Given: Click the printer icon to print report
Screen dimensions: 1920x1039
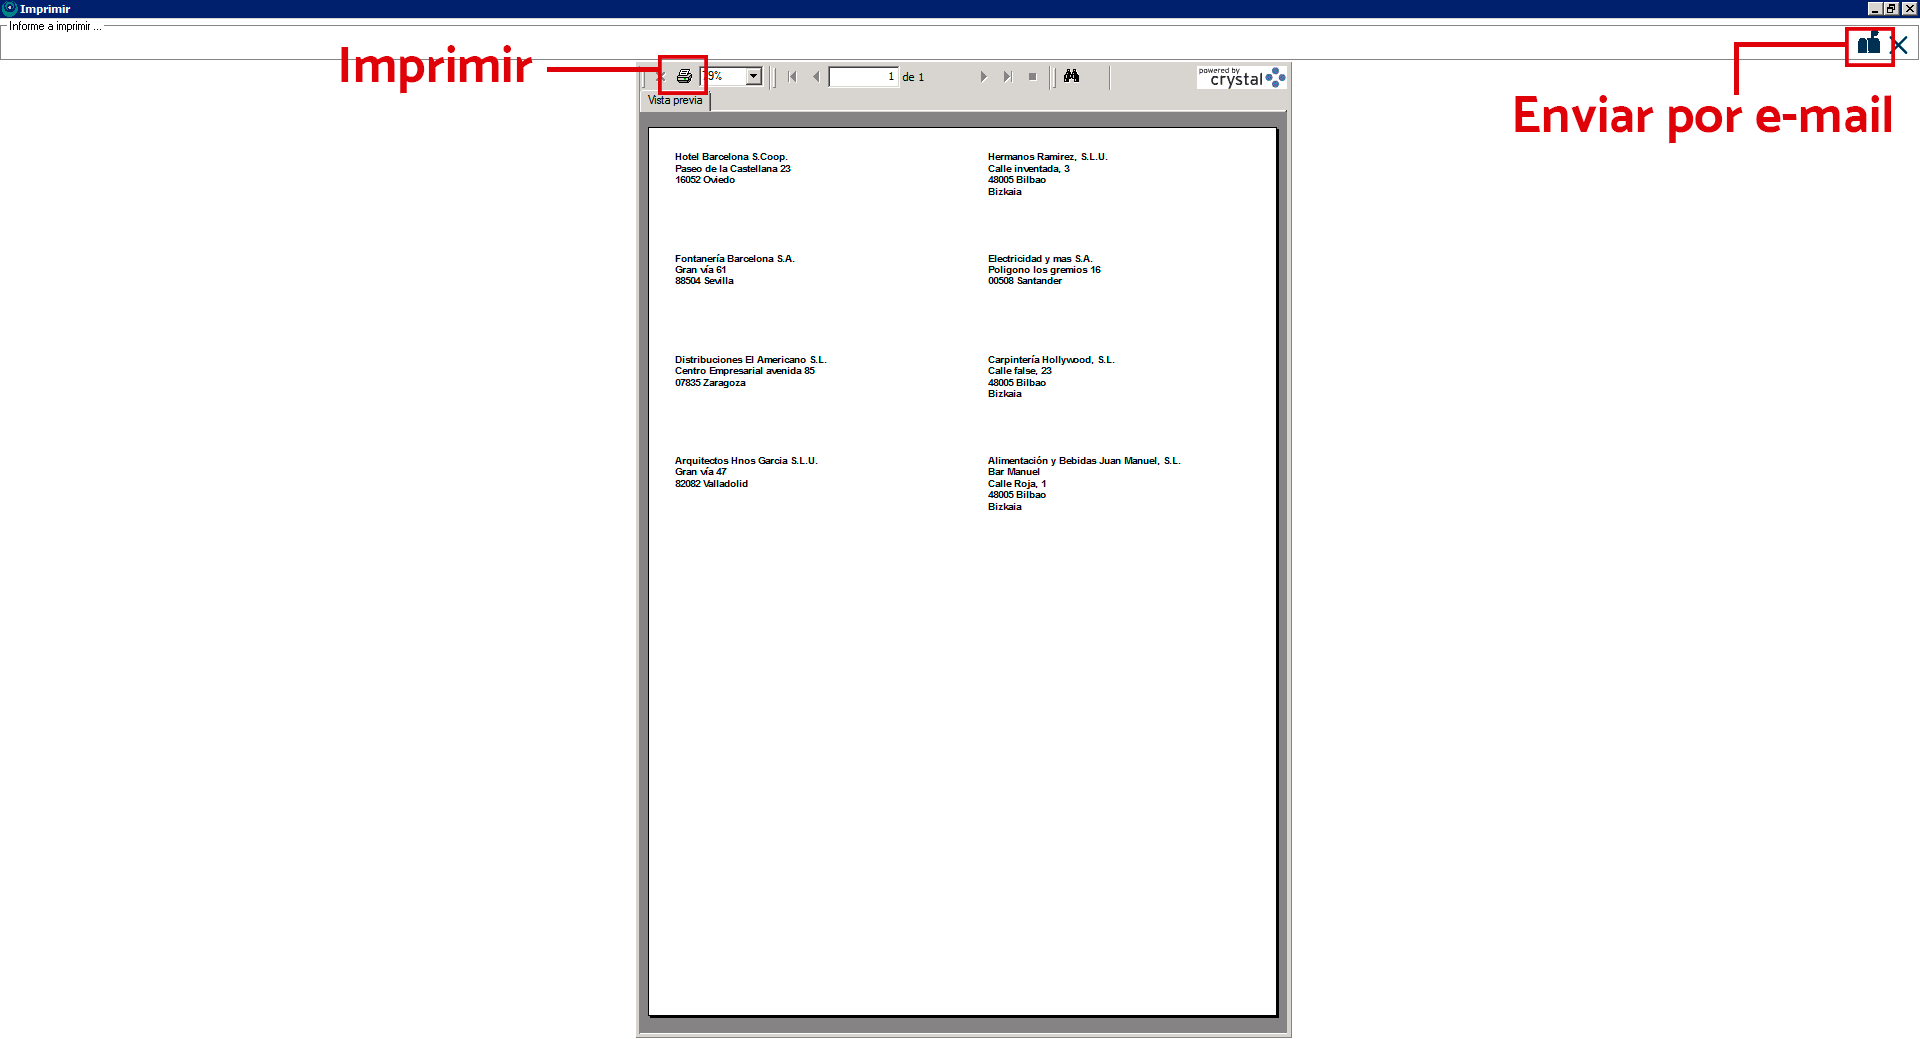Looking at the screenshot, I should tap(684, 76).
